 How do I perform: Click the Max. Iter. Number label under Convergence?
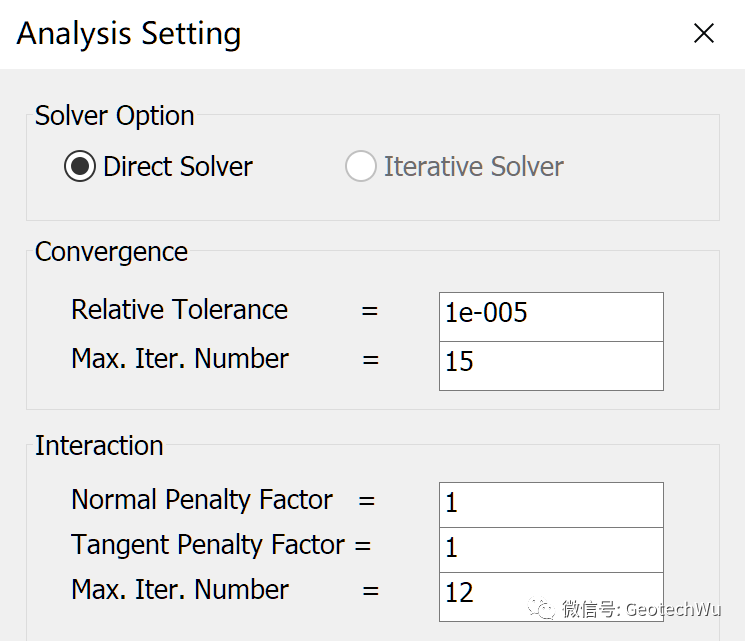(180, 359)
